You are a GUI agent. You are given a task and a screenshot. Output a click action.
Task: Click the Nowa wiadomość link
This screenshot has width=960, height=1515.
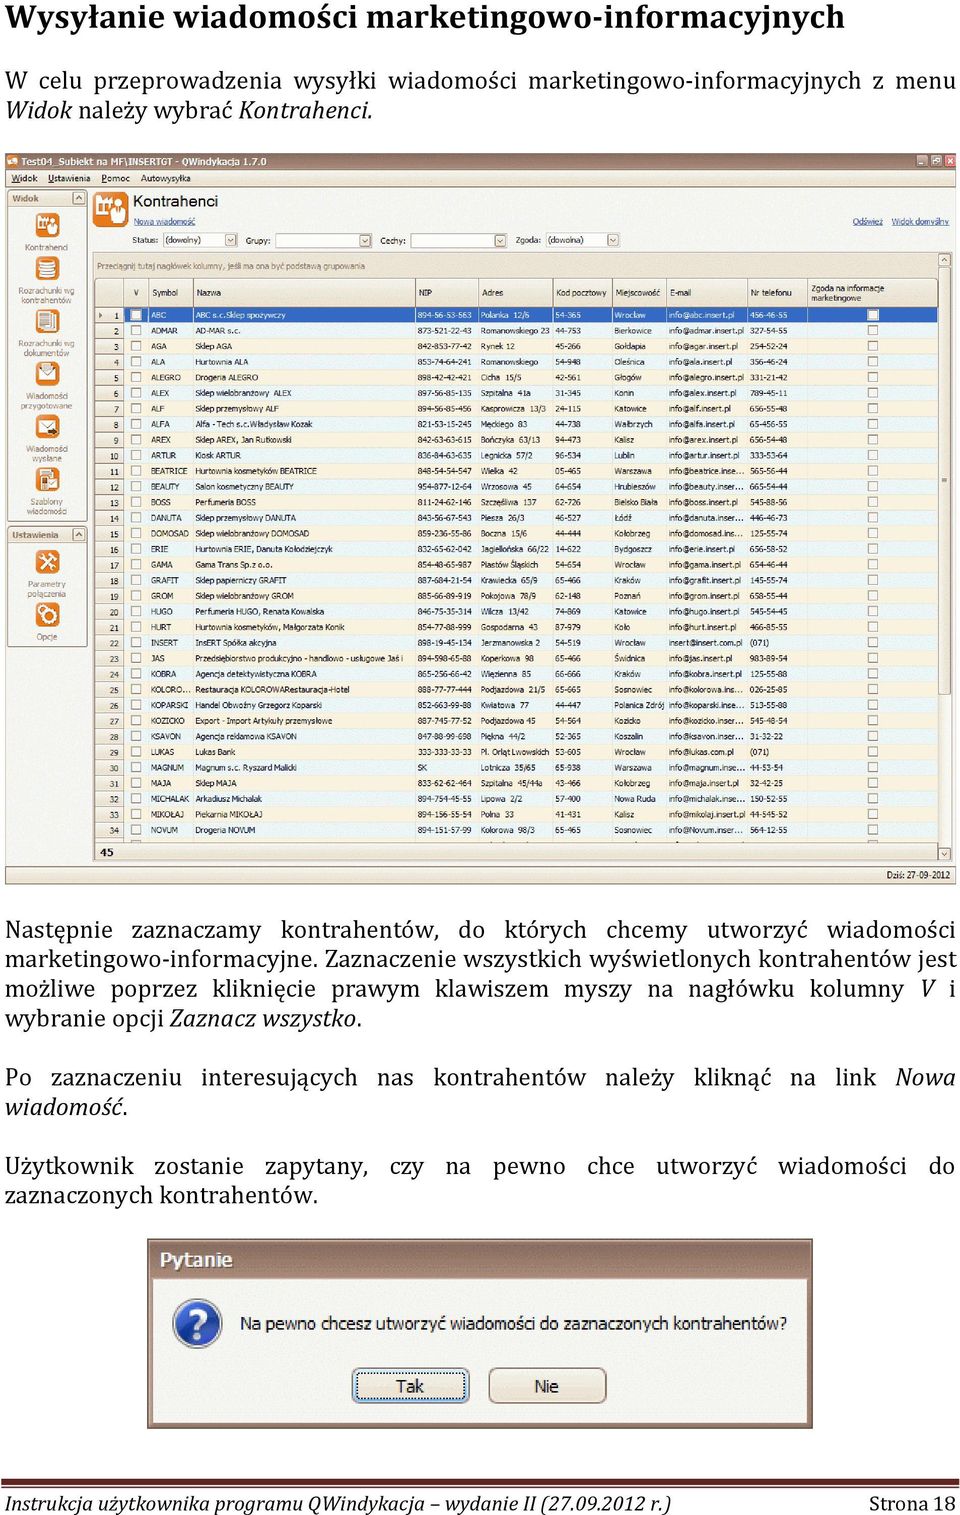[x=164, y=222]
